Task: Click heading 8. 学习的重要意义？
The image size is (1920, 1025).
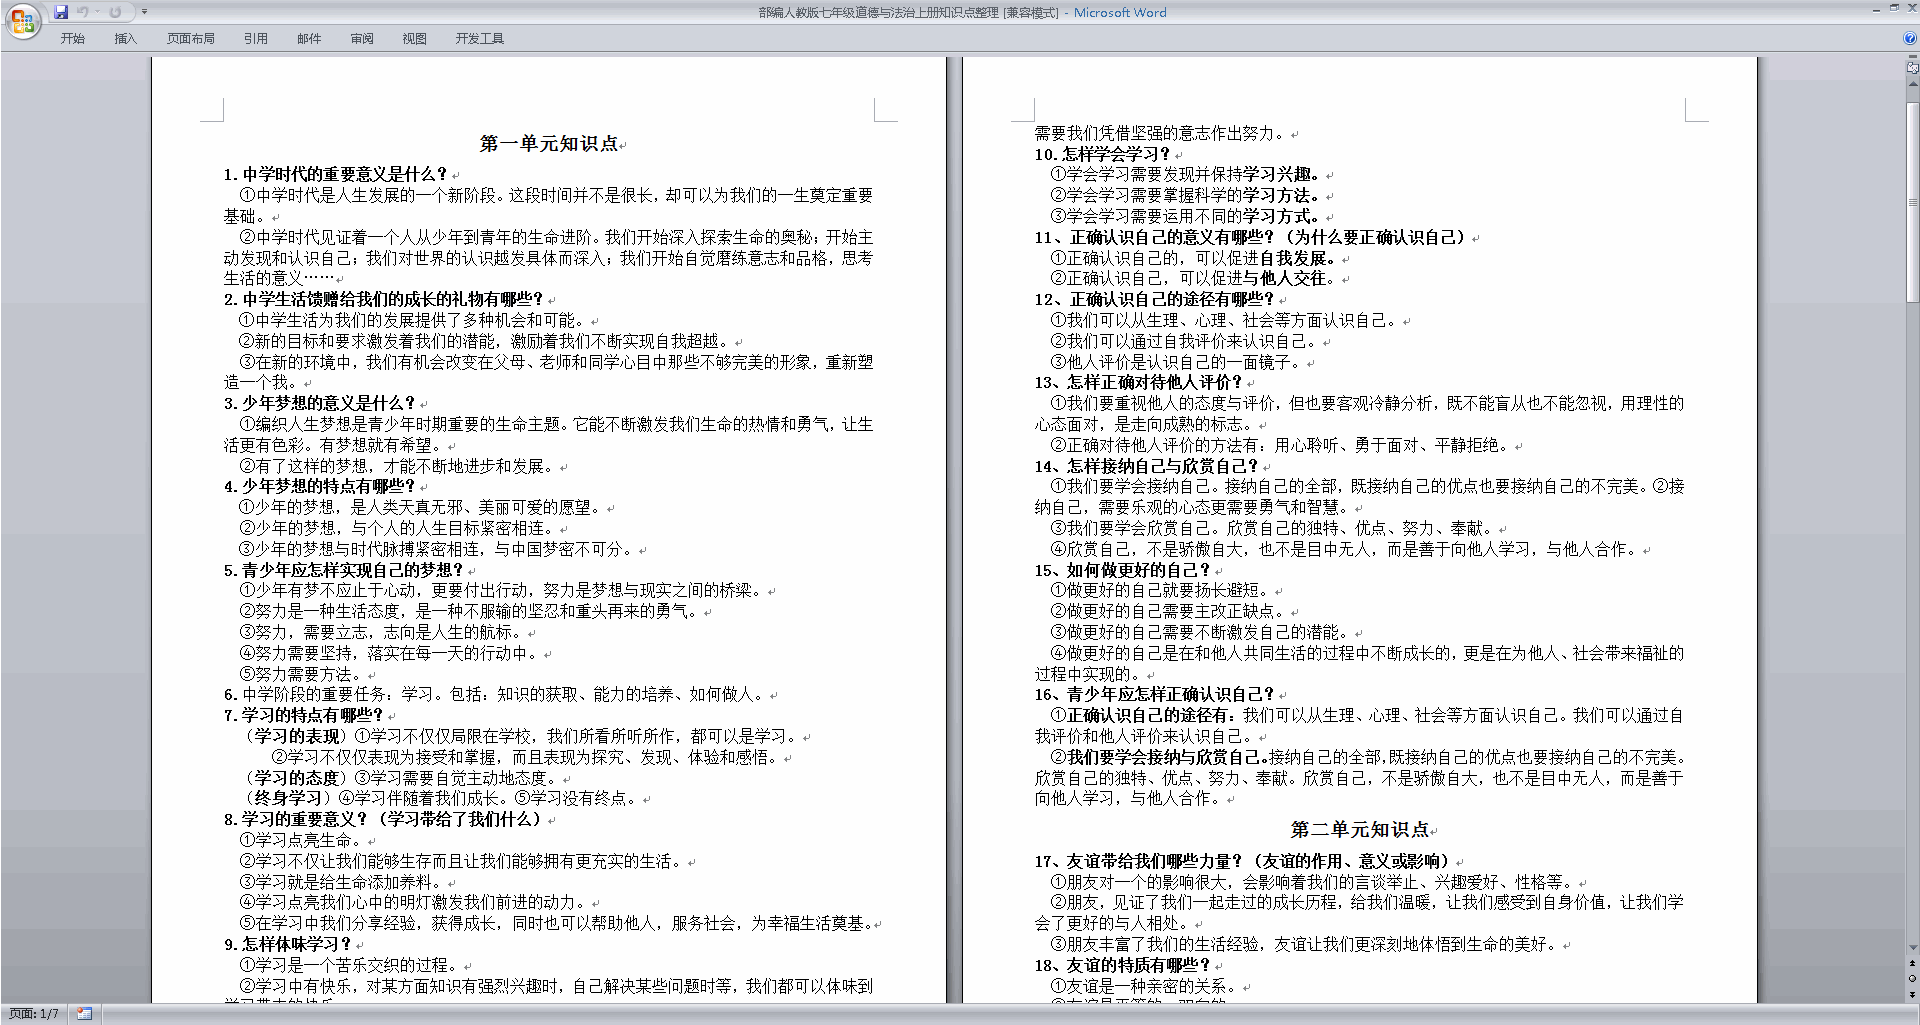Action: [x=383, y=819]
